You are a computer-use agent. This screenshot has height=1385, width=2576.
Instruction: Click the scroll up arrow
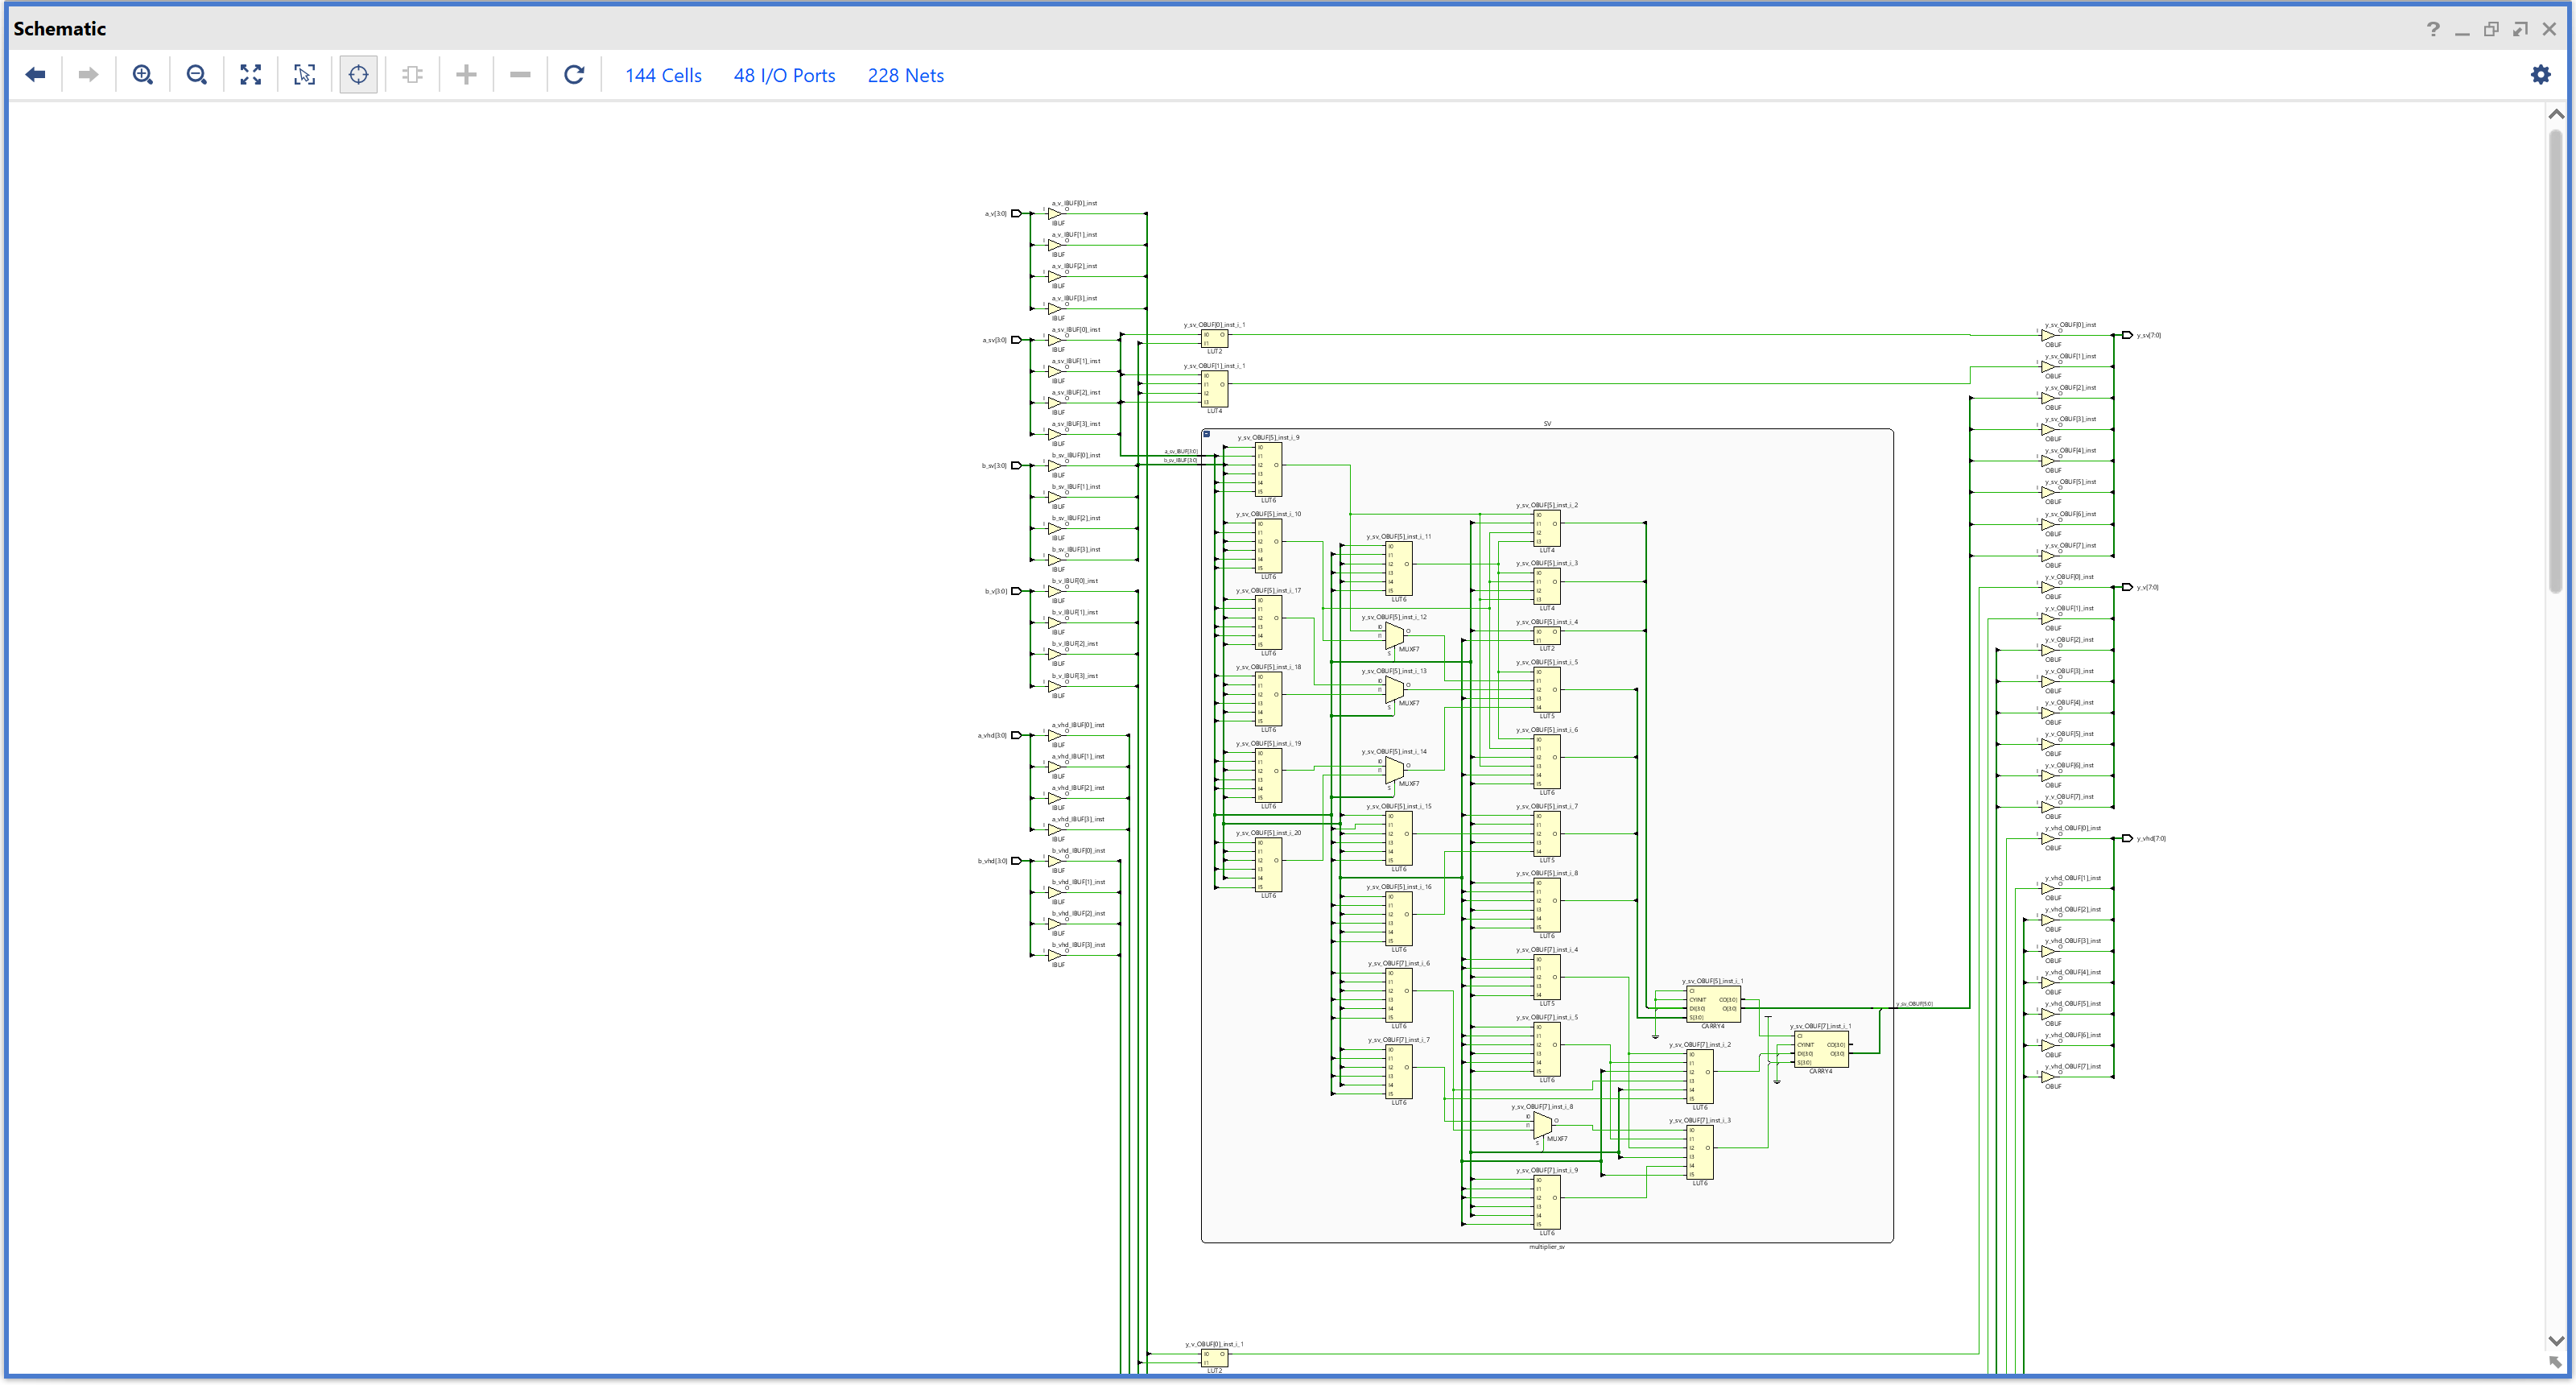(x=2556, y=115)
